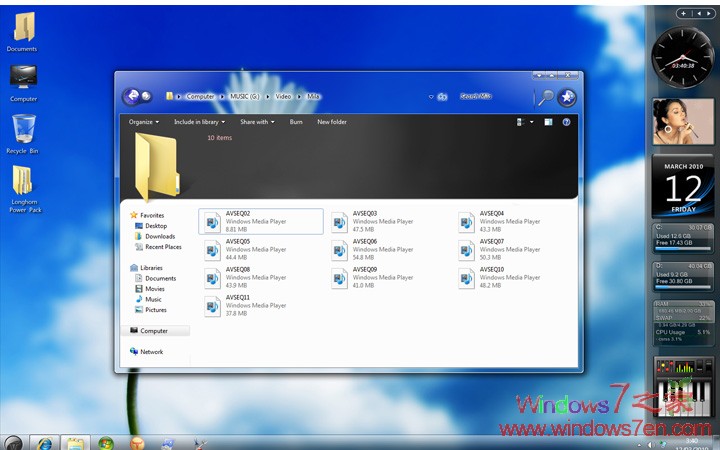Image resolution: width=720 pixels, height=450 pixels.
Task: Refresh the Mila folder view
Action: [442, 96]
